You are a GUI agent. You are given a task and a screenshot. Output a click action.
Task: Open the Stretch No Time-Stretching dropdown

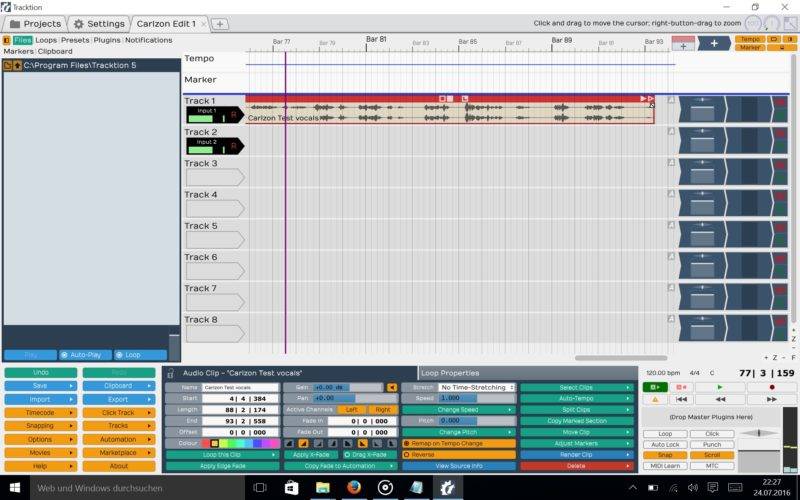click(476, 387)
